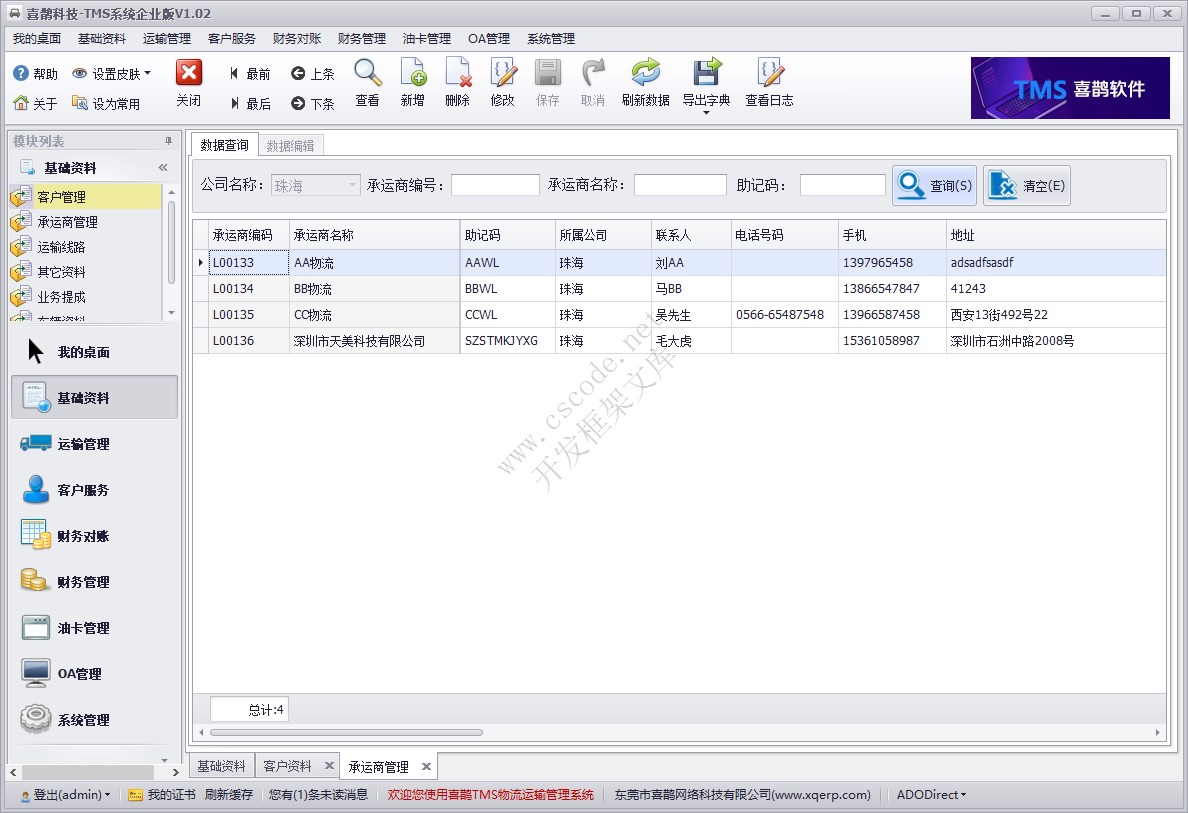This screenshot has width=1188, height=813.
Task: Click the 刷新数据 refresh icon
Action: coord(646,73)
